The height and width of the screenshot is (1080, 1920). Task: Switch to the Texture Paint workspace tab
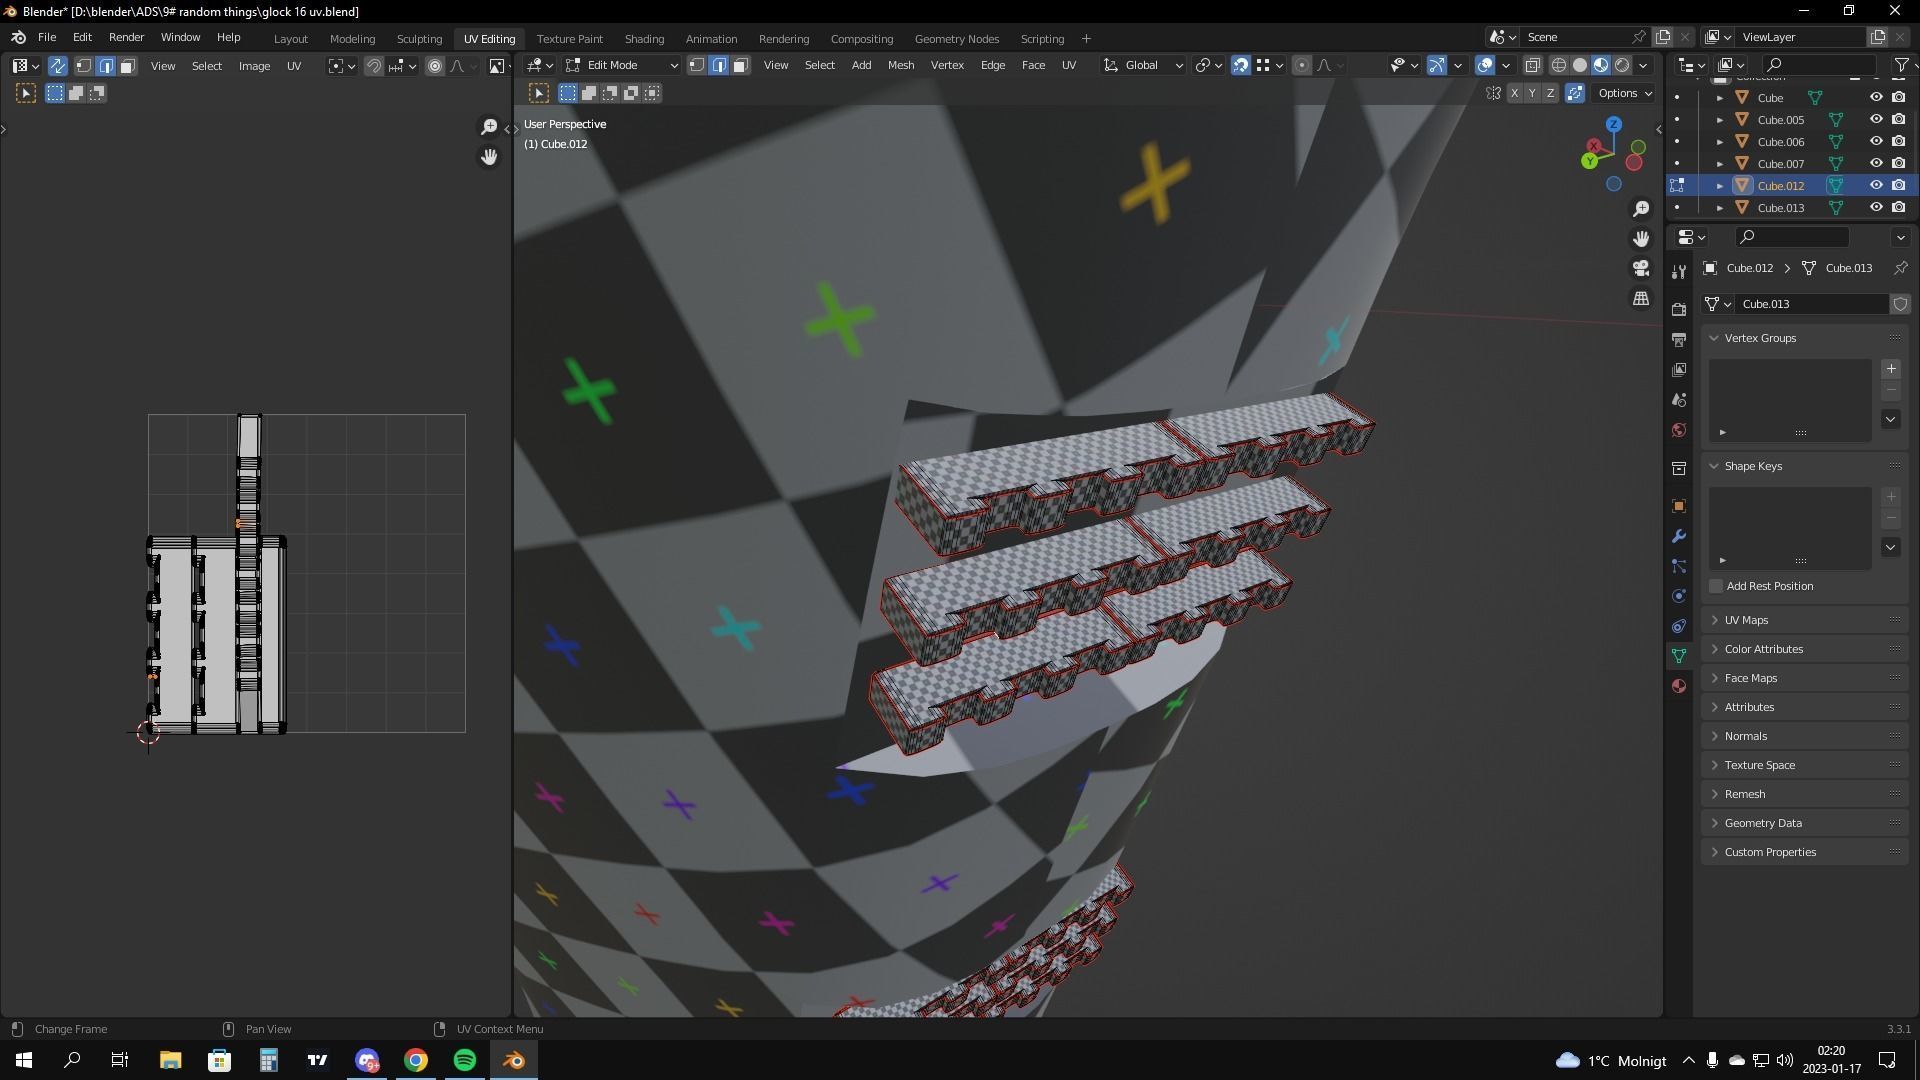569,39
